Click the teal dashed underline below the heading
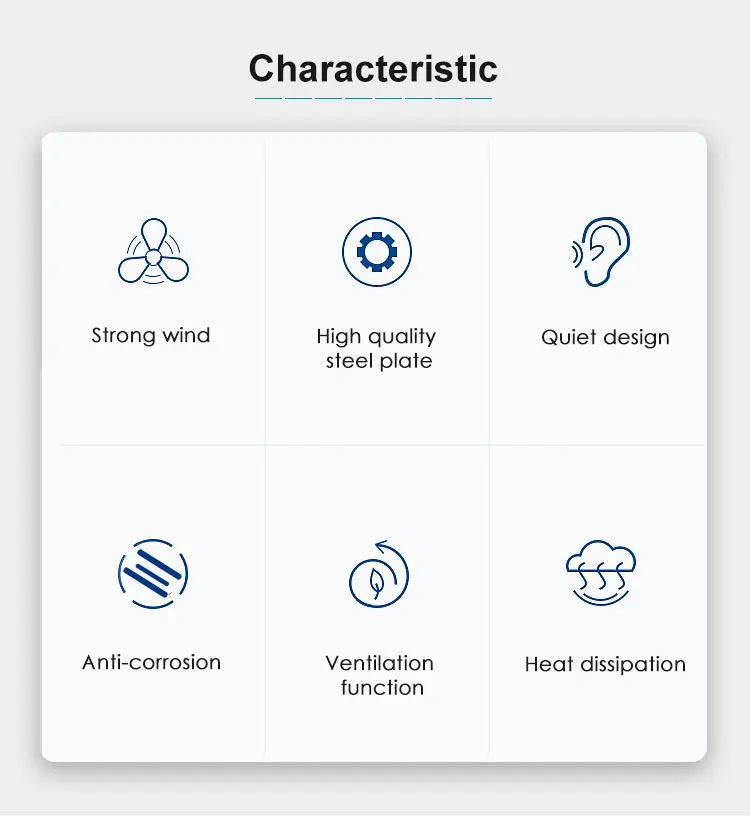The height and width of the screenshot is (819, 750). [x=373, y=98]
